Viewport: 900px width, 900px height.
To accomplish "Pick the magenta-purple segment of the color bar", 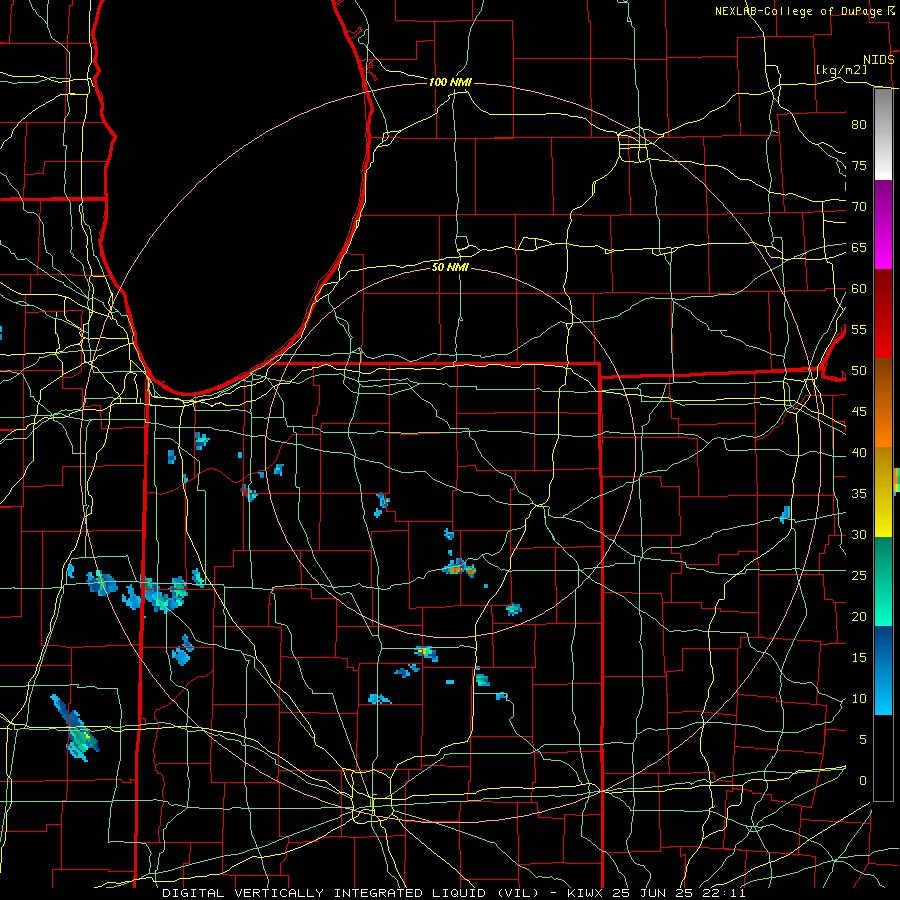I will point(883,225).
